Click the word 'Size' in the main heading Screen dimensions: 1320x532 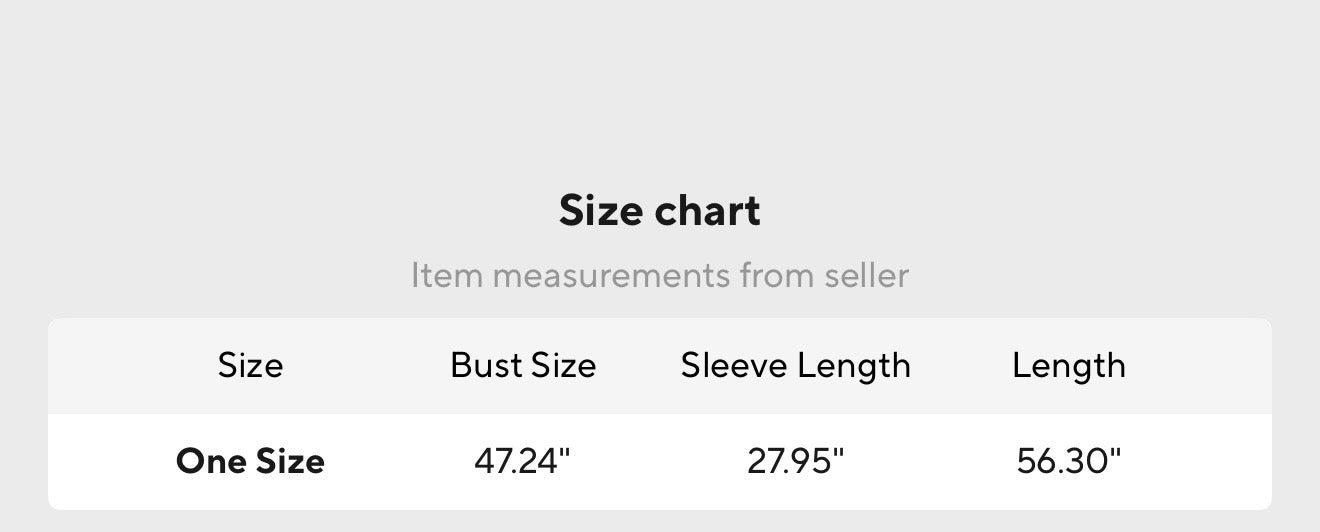click(x=601, y=211)
